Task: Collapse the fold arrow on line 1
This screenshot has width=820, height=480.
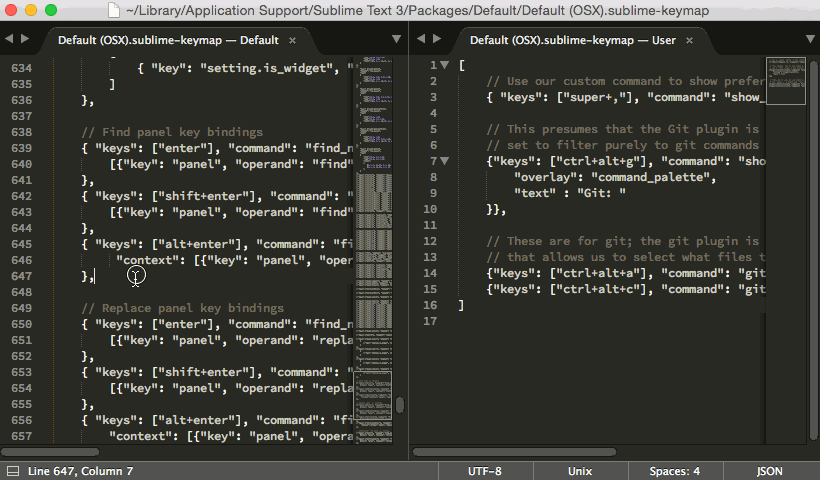Action: pos(445,65)
